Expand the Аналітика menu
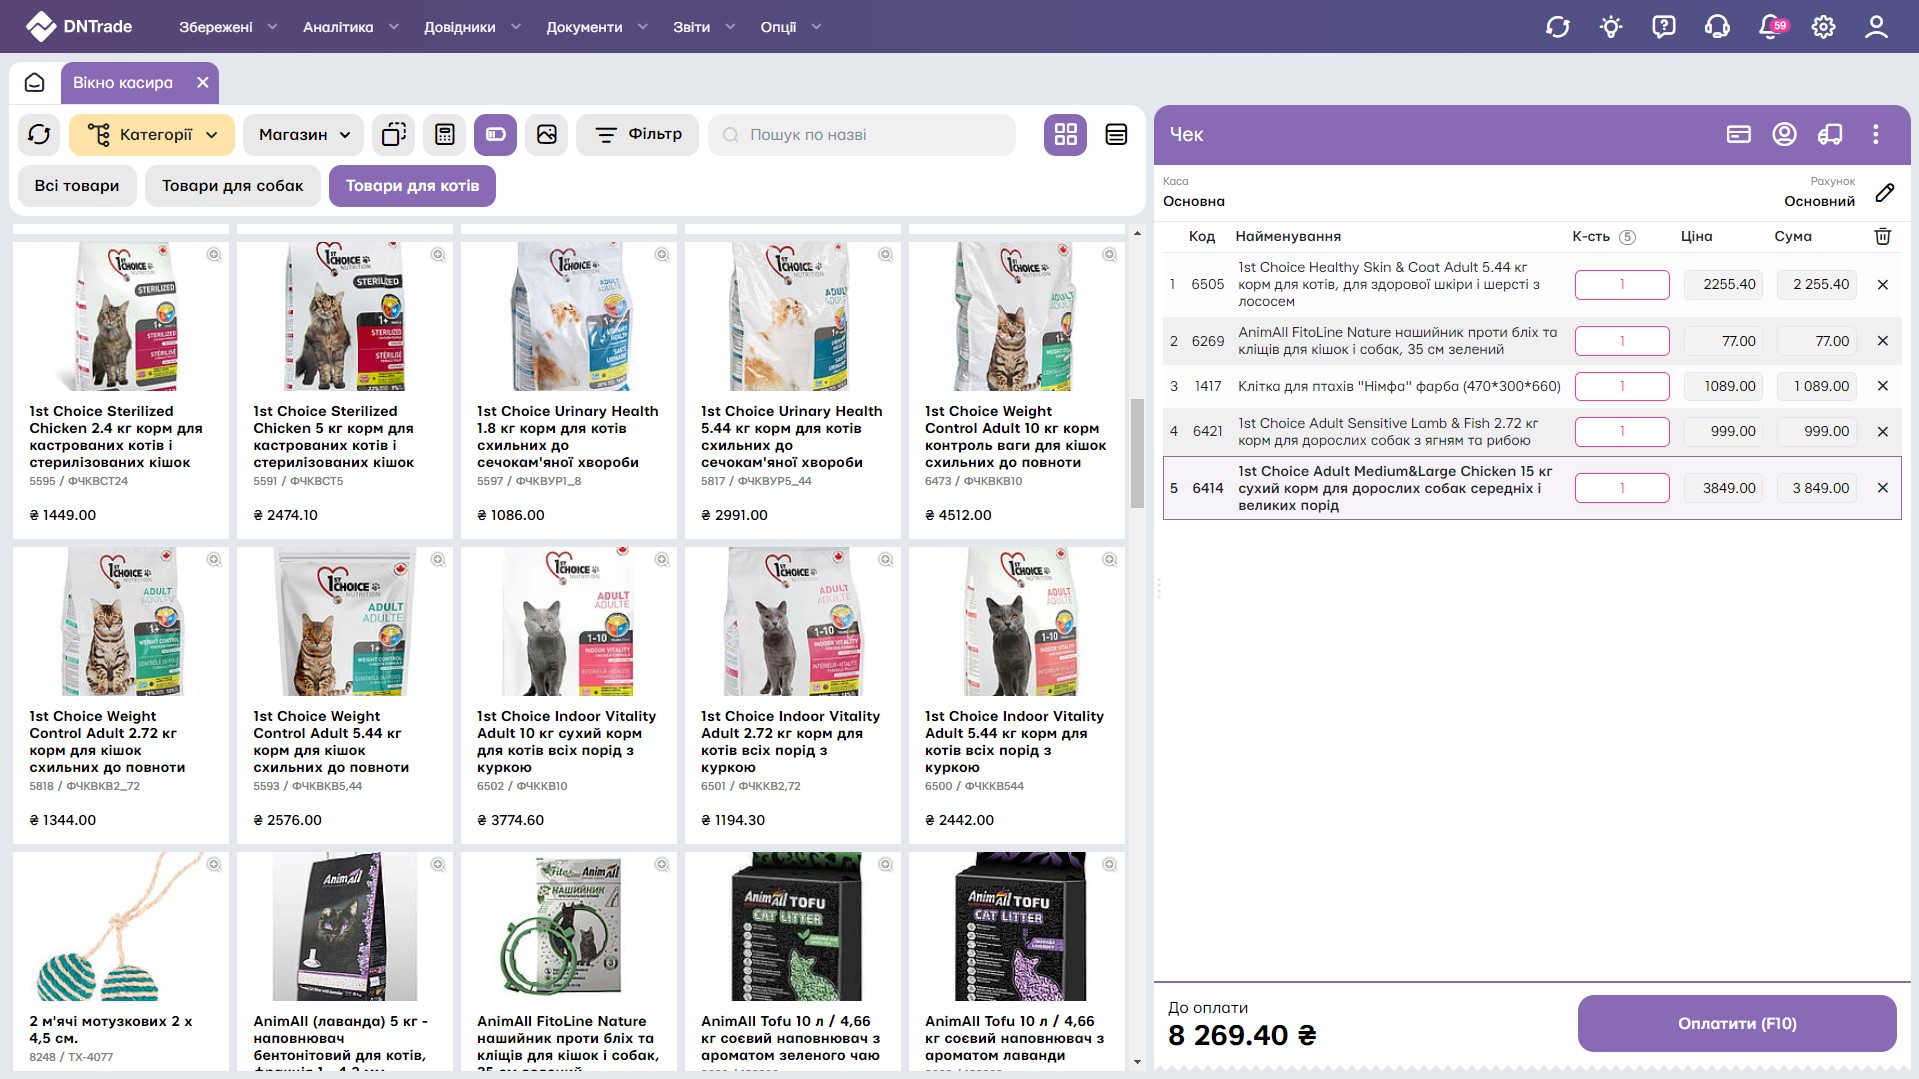 [x=350, y=27]
